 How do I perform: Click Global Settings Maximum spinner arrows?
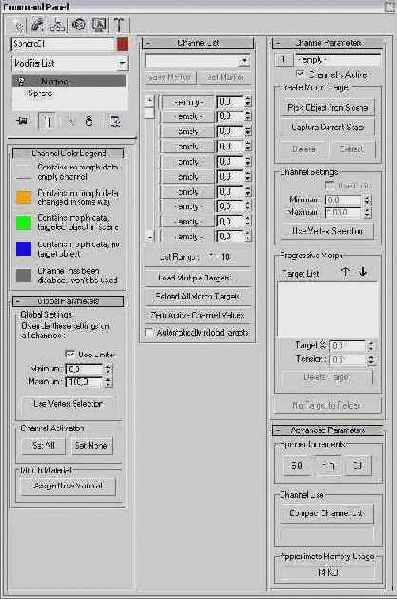(108, 382)
